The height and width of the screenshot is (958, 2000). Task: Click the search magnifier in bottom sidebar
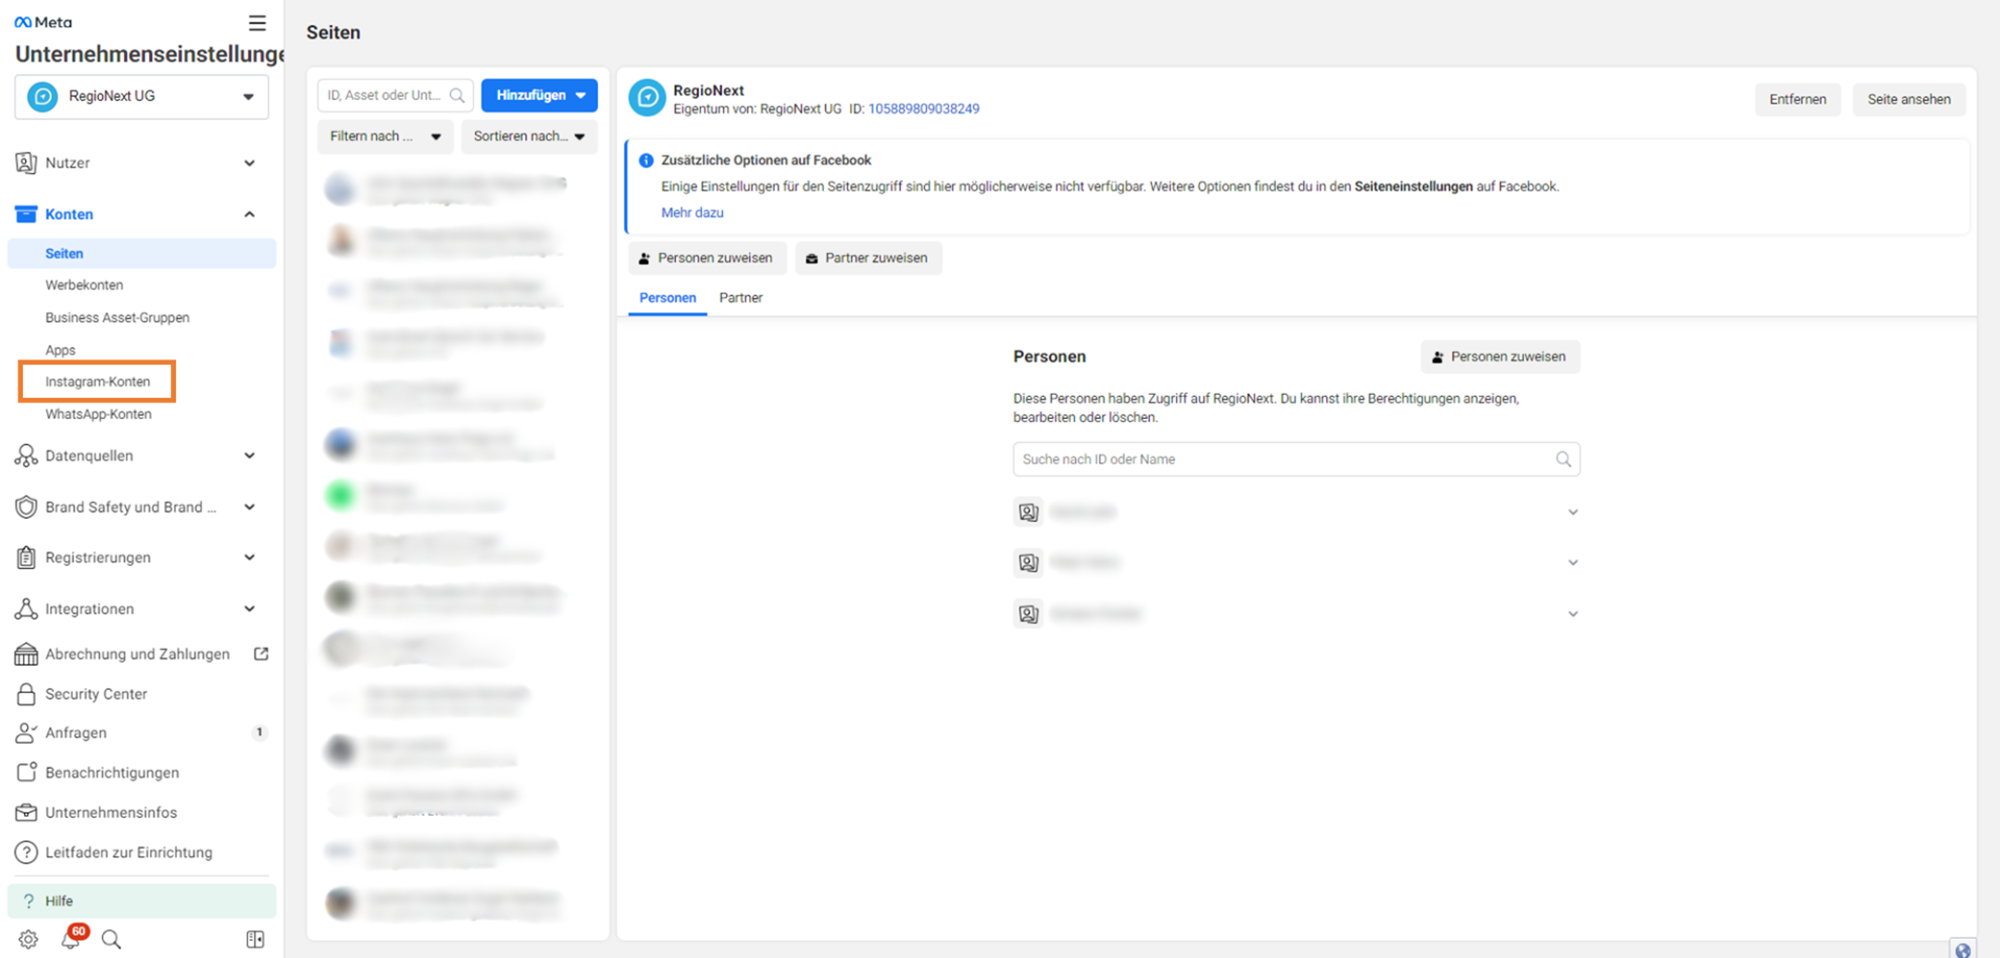[111, 939]
